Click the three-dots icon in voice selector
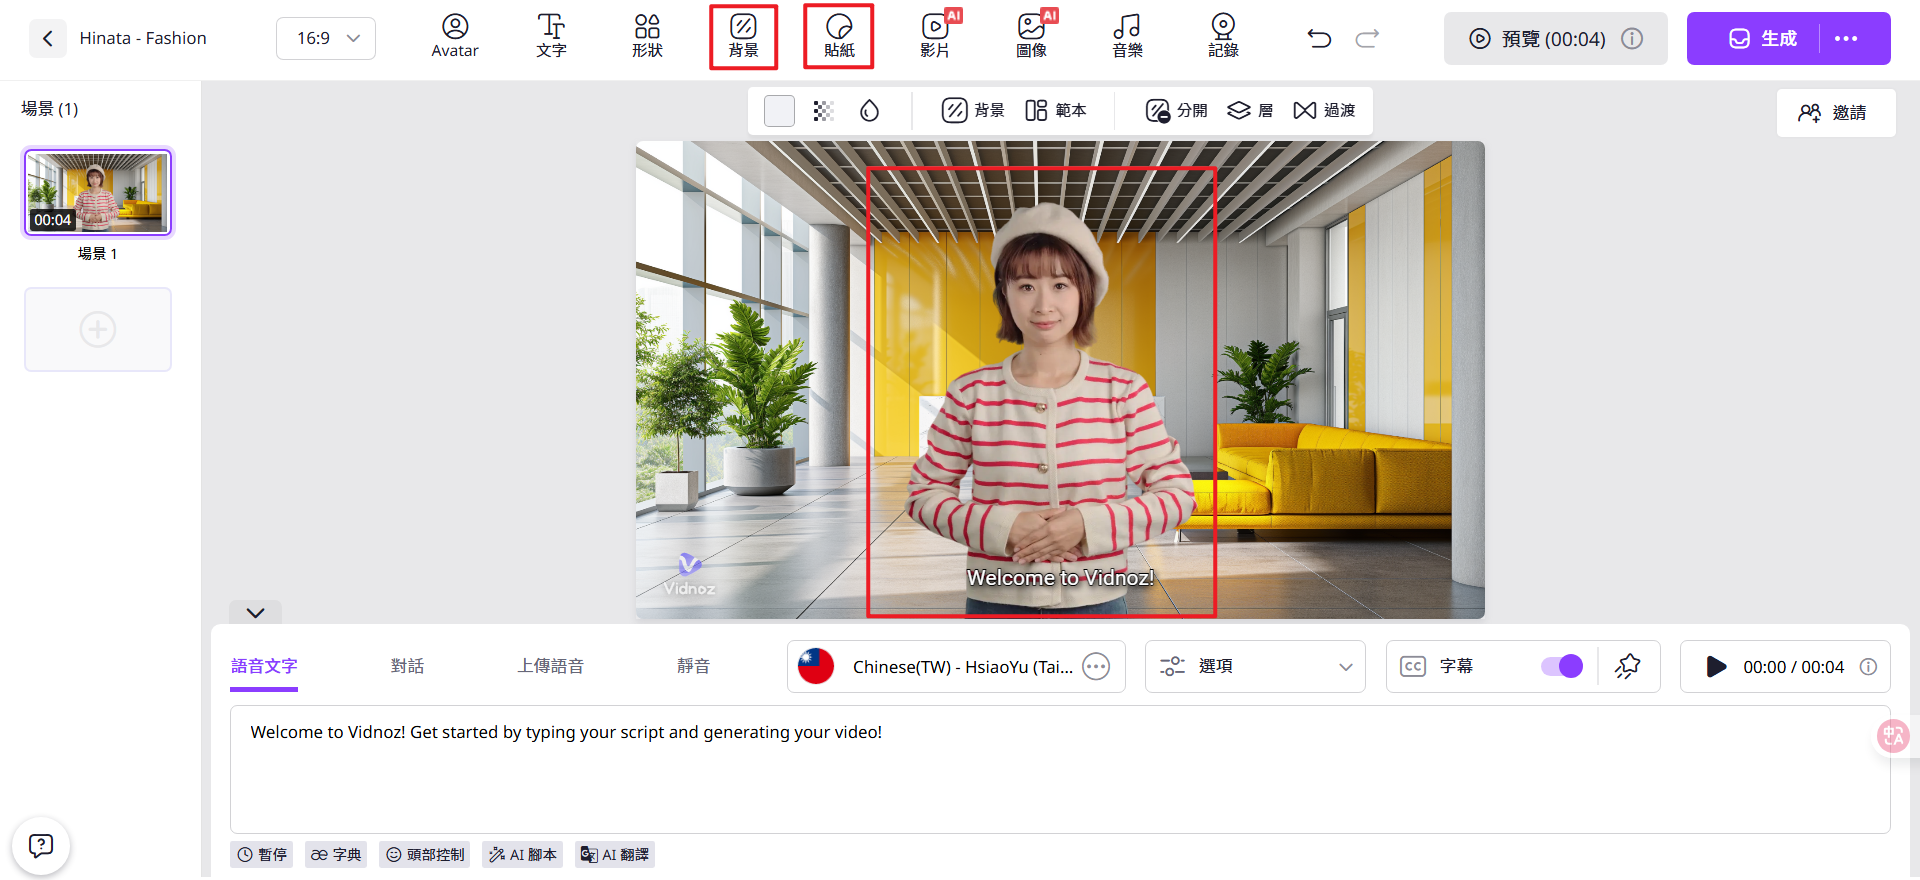Viewport: 1920px width, 880px height. 1096,666
